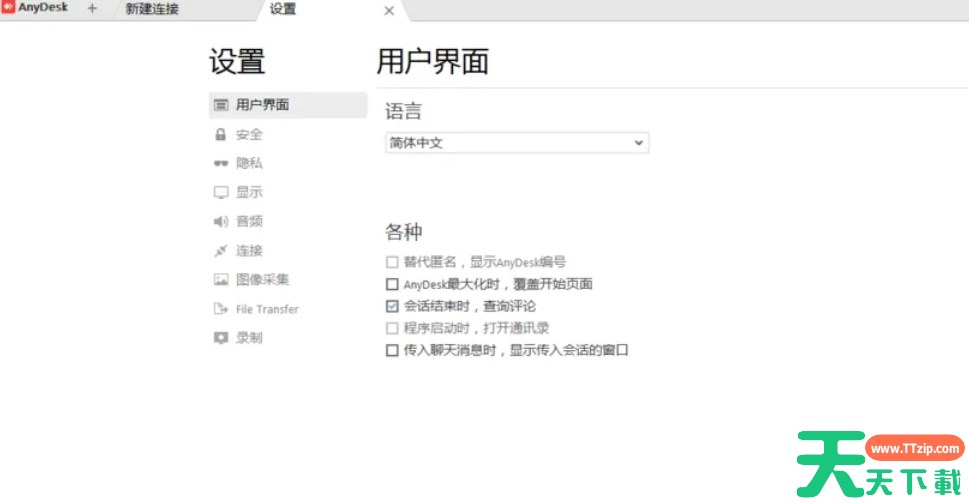
Task: Click the speaker icon for 音频
Action: click(x=221, y=221)
